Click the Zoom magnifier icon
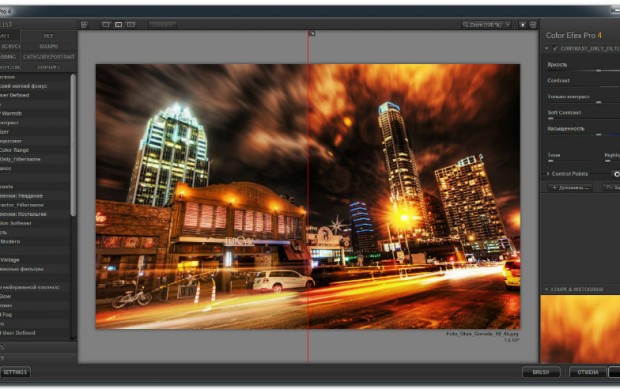This screenshot has height=390, width=620. click(x=465, y=25)
